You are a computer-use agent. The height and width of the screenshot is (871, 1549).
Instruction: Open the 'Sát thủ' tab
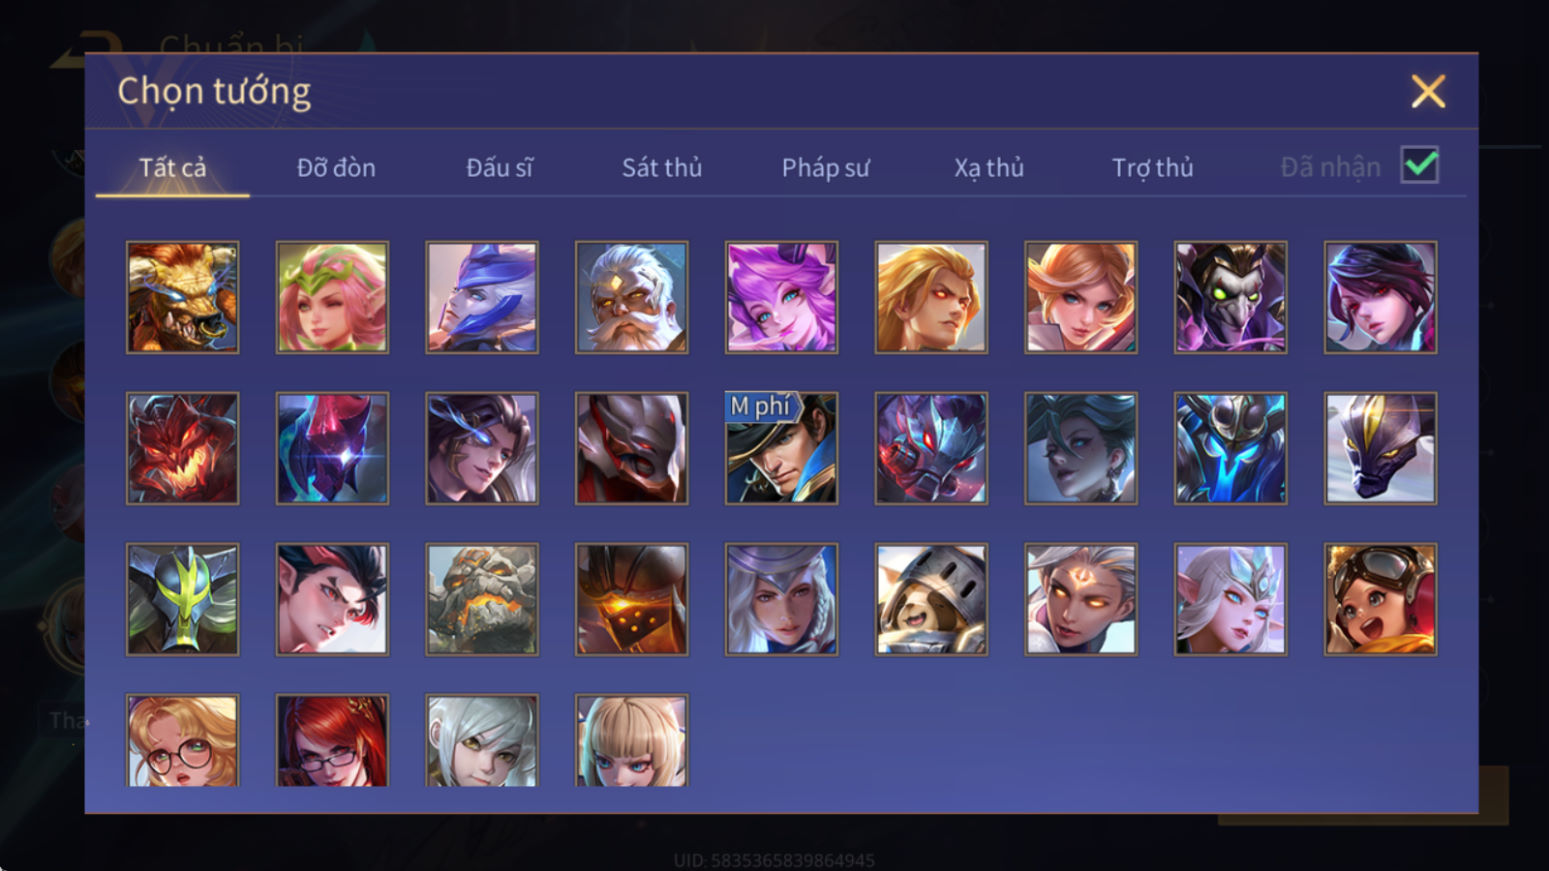click(662, 167)
